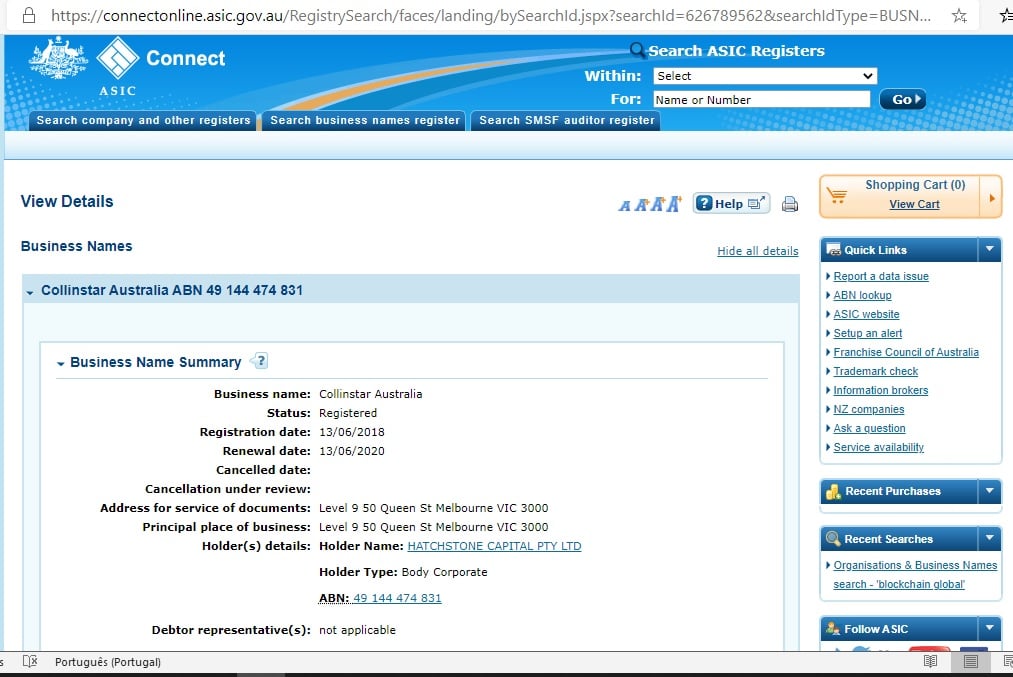Click the View Cart link

914,204
